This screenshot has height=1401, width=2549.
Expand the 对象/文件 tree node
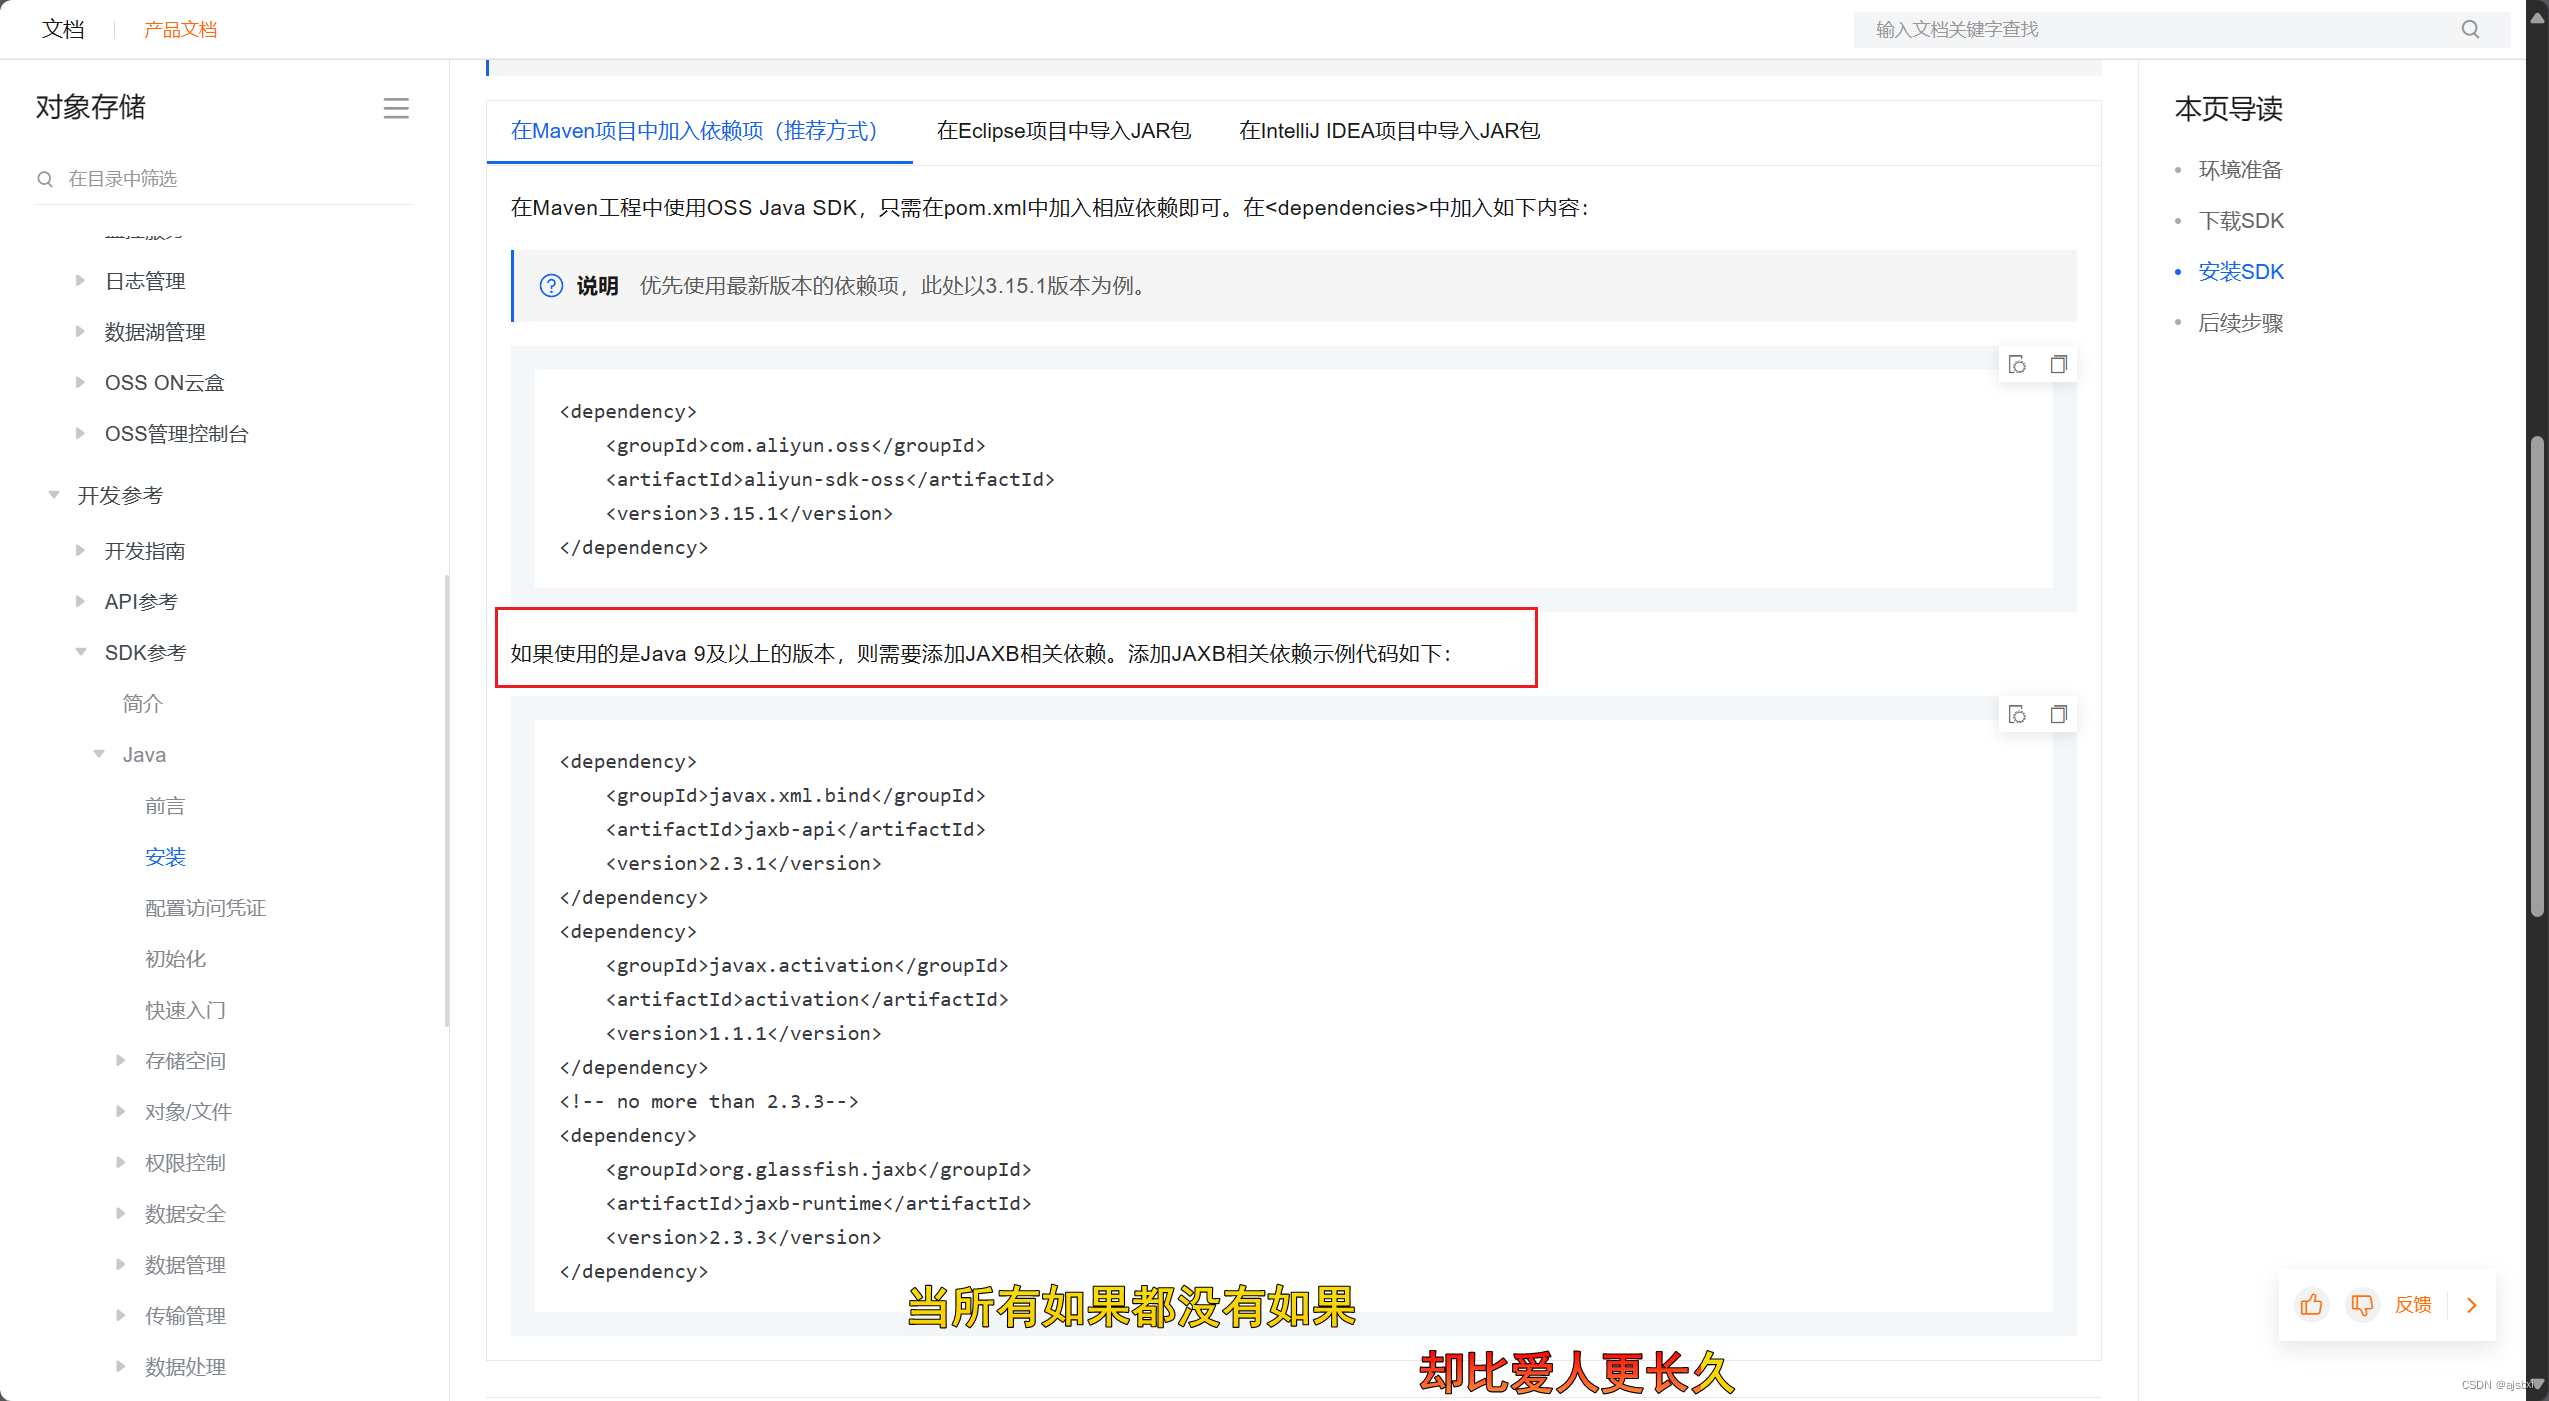(x=120, y=1112)
